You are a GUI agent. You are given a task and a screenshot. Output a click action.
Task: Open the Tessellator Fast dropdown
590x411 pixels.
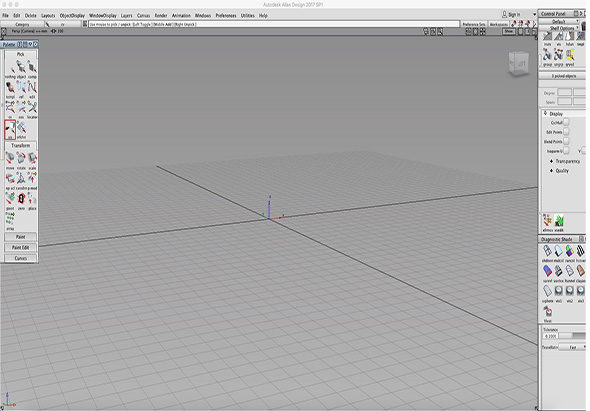point(572,347)
